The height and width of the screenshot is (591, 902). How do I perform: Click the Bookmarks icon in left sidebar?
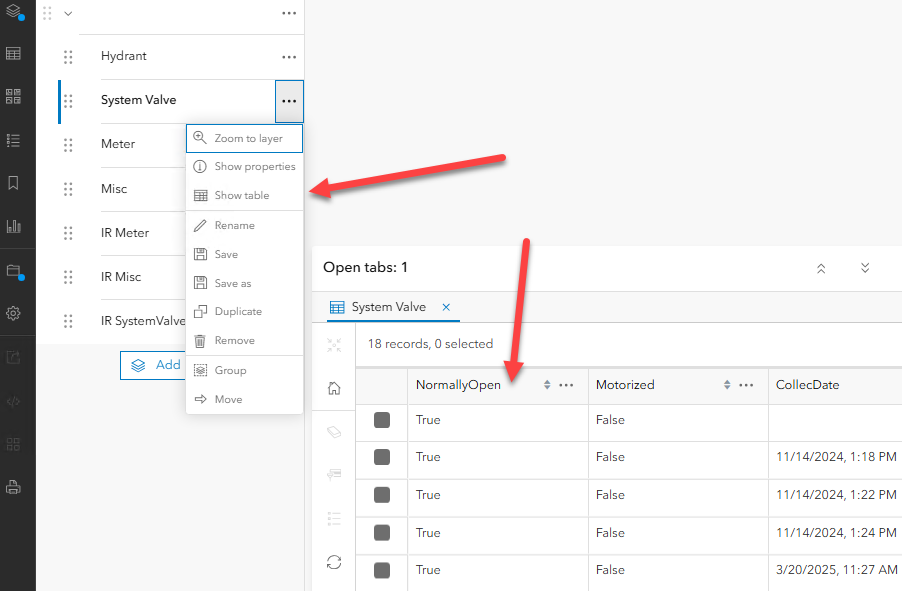tap(14, 183)
